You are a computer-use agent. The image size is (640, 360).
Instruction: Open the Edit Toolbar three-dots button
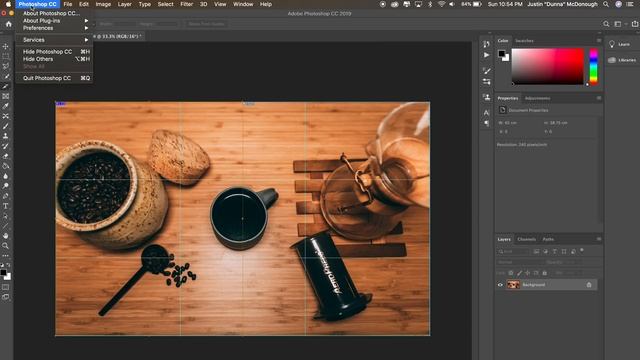tap(6, 256)
